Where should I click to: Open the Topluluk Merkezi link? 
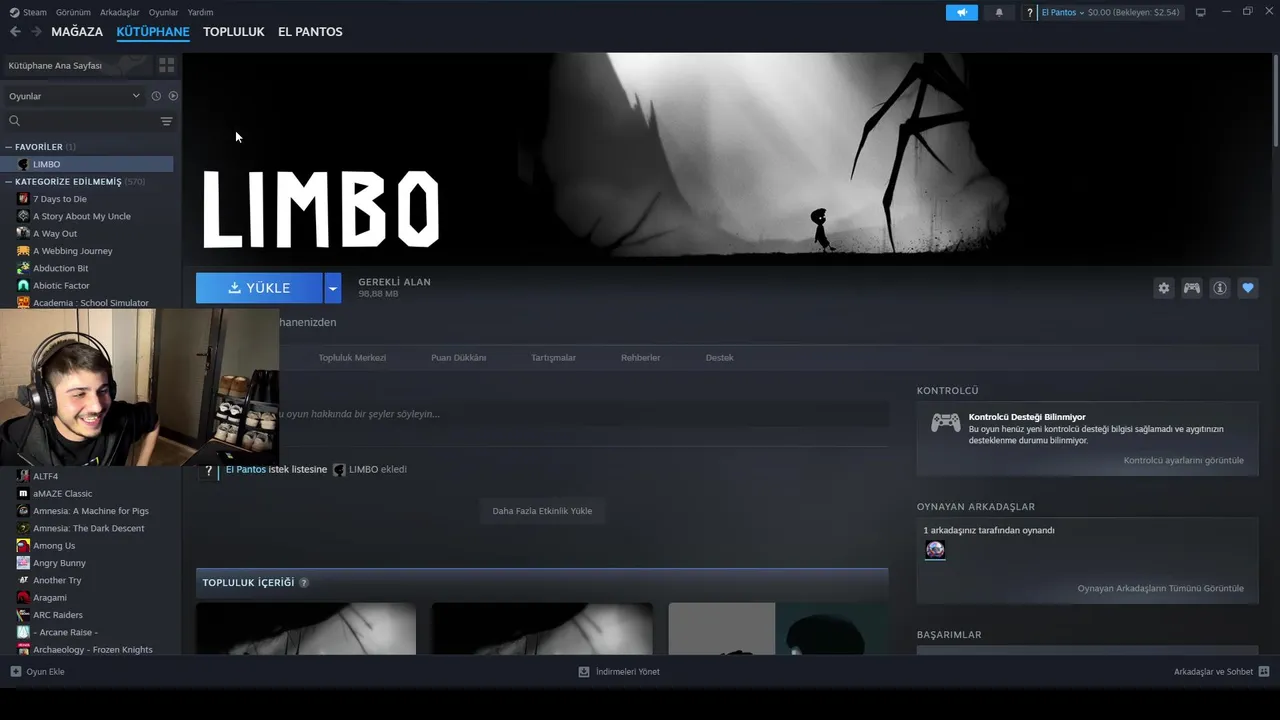352,358
